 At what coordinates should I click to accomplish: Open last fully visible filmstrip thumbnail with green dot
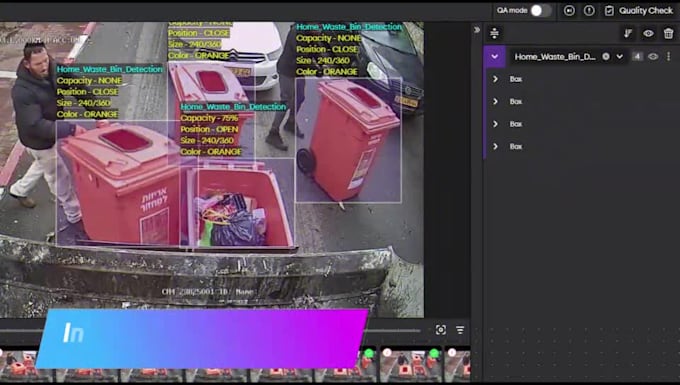(x=410, y=364)
